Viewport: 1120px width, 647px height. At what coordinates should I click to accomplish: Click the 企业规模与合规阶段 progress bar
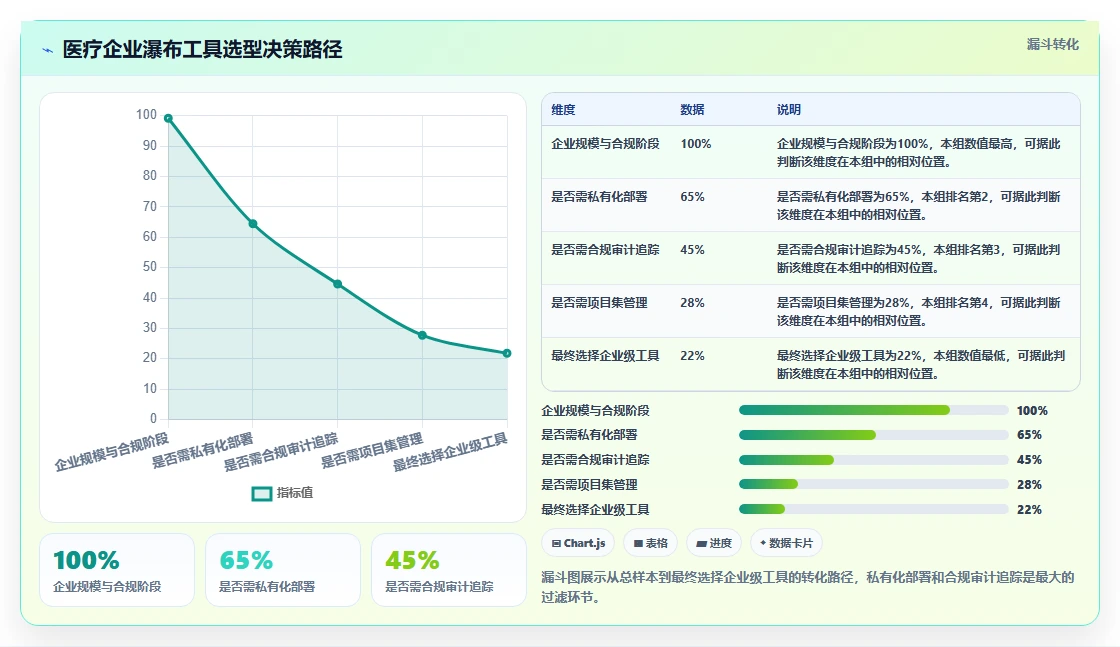pos(874,411)
